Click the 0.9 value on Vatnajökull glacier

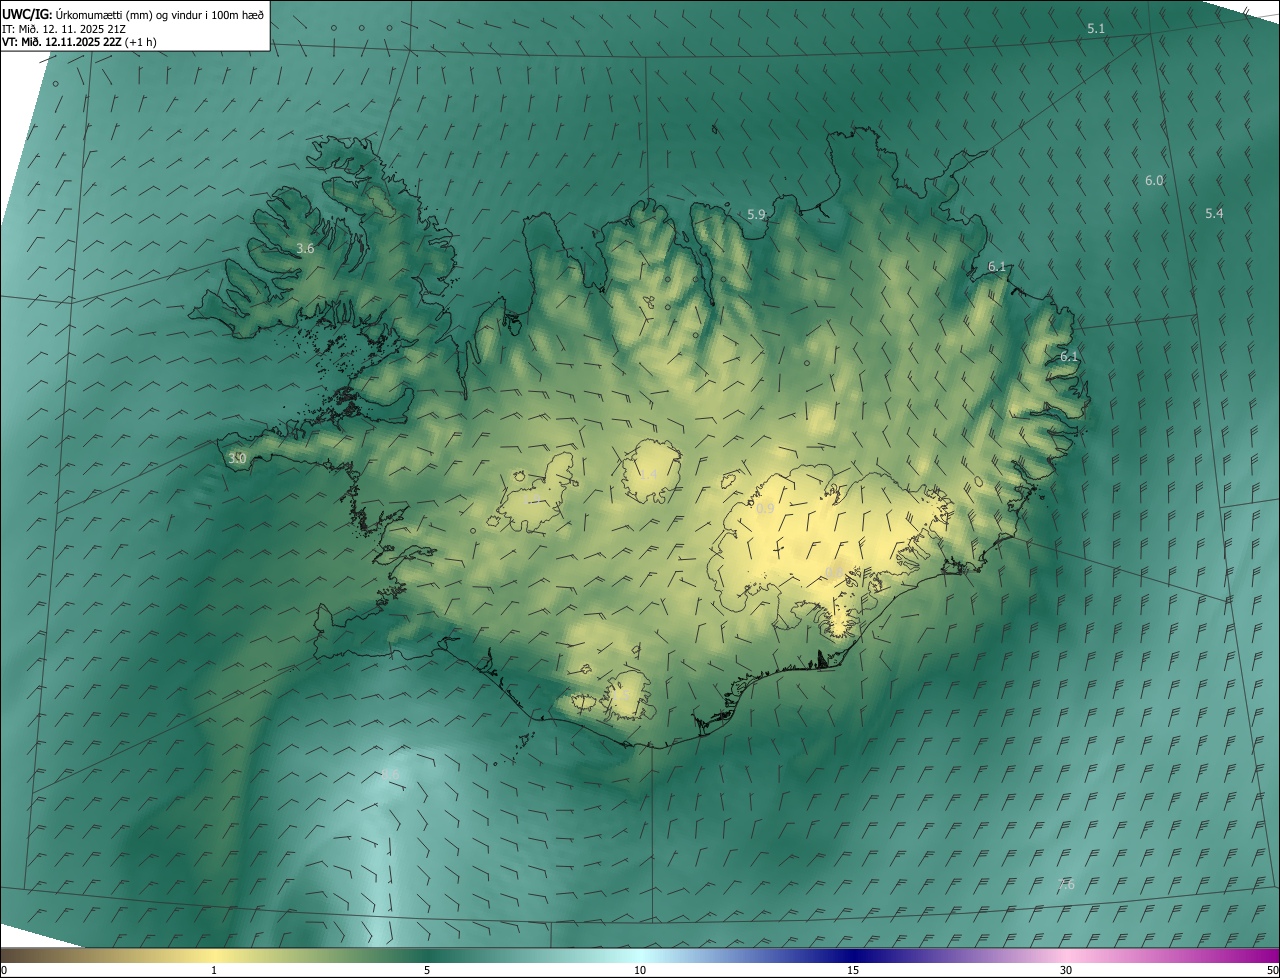pos(765,509)
